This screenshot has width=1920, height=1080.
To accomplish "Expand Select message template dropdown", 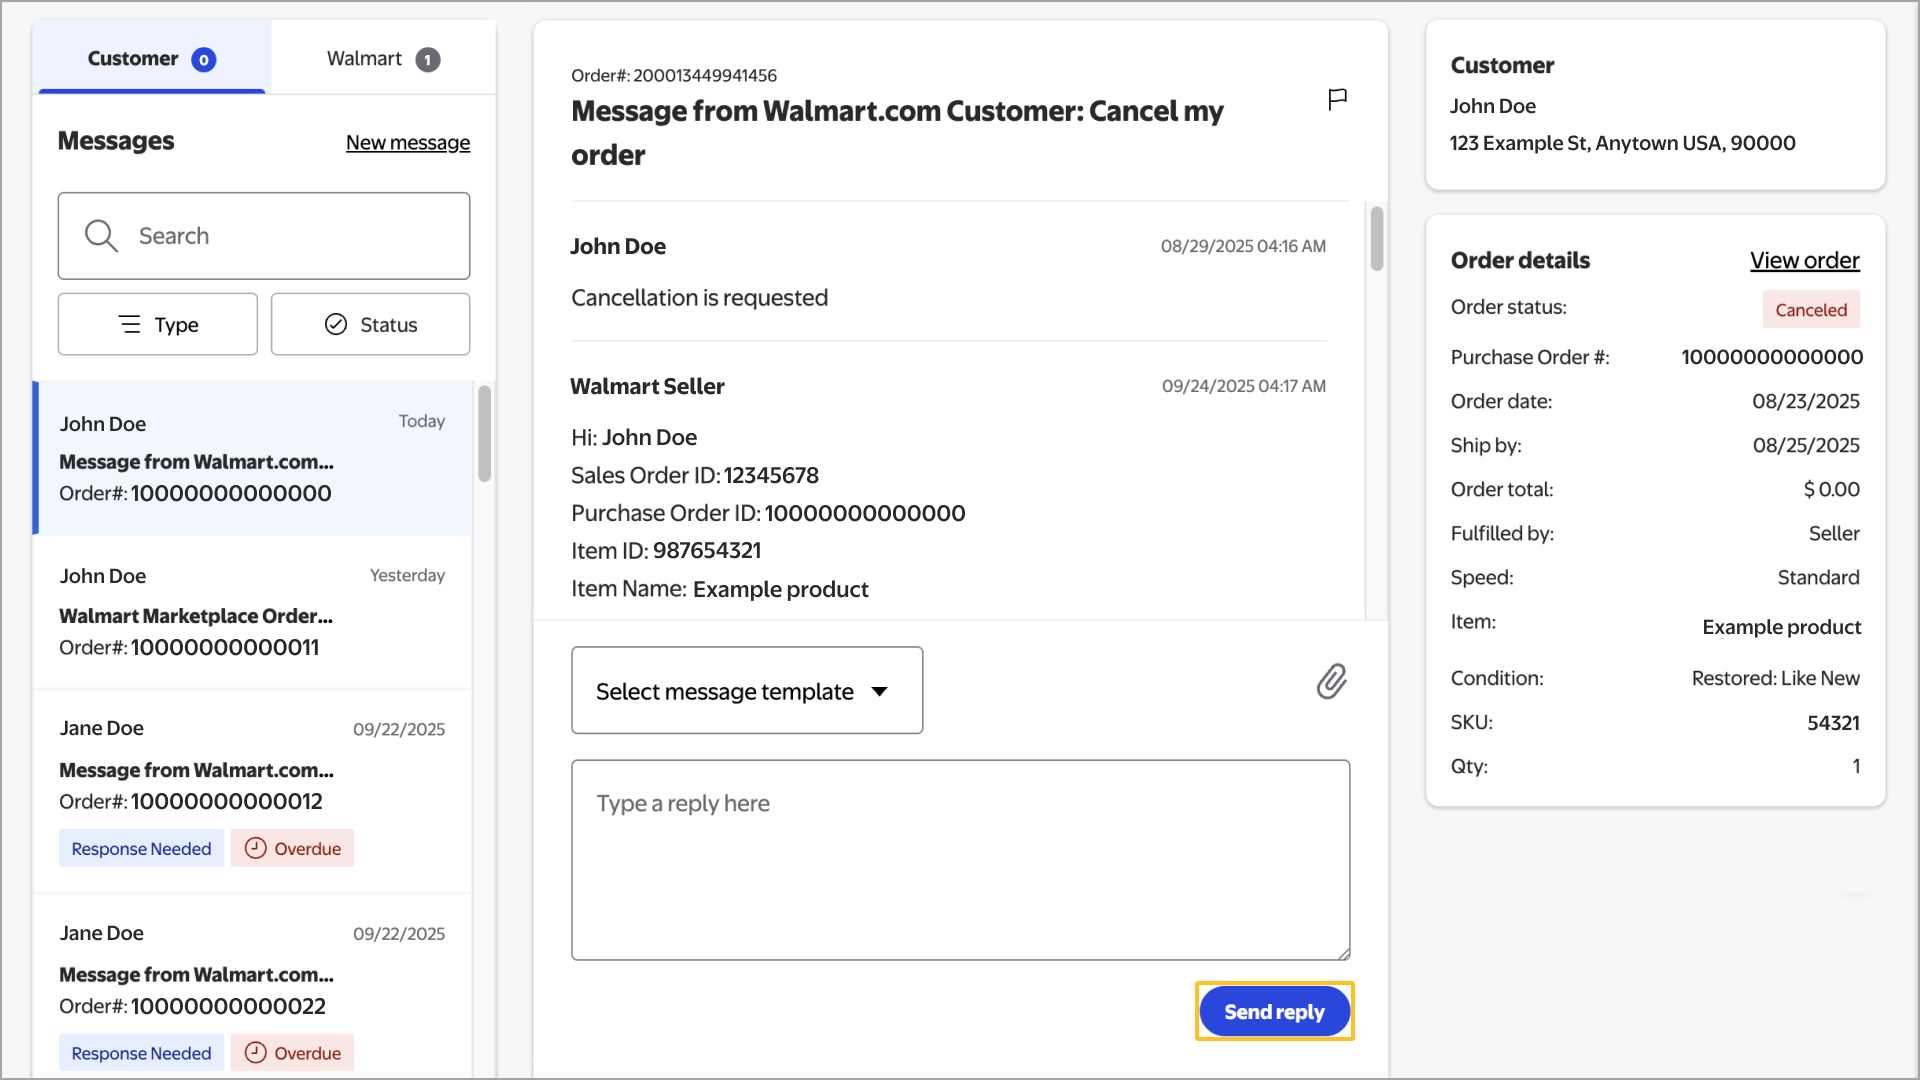I will [x=746, y=691].
